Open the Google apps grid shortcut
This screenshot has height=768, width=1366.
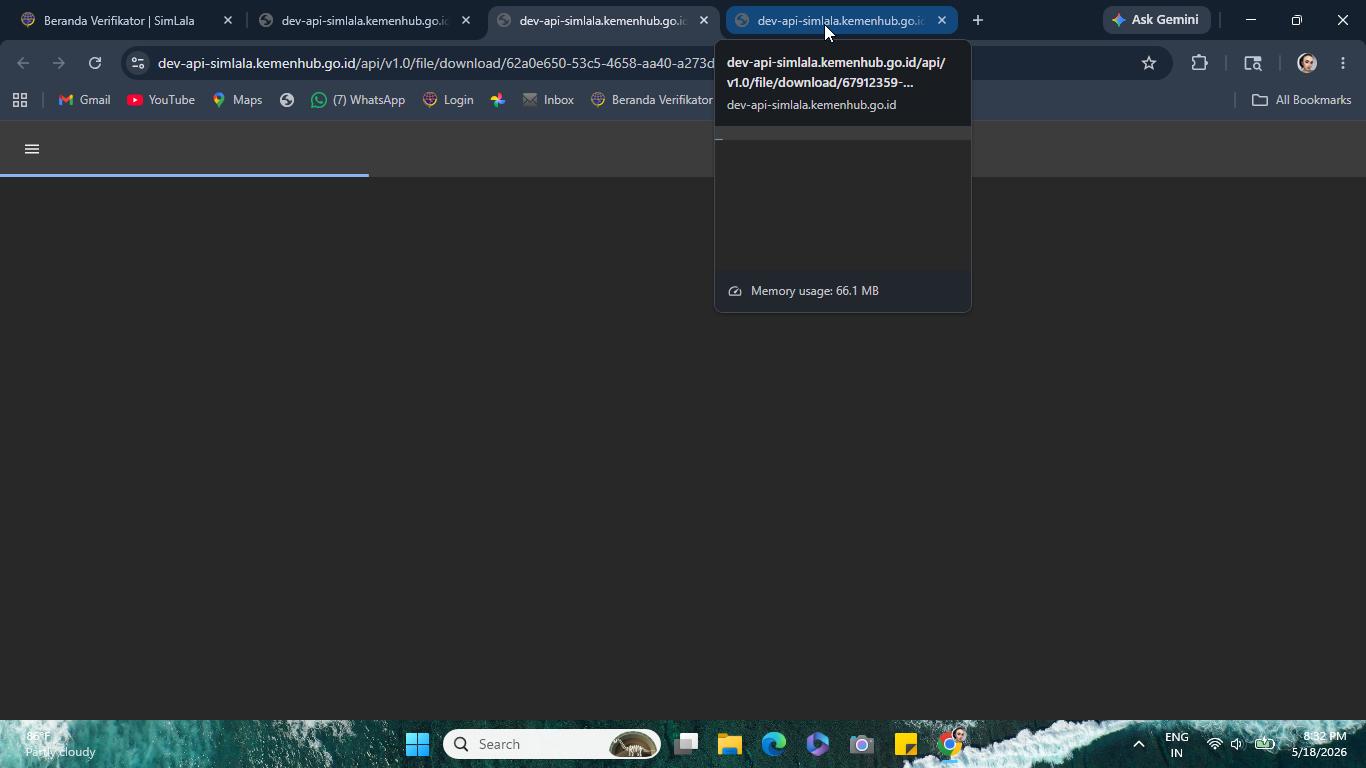pos(20,100)
